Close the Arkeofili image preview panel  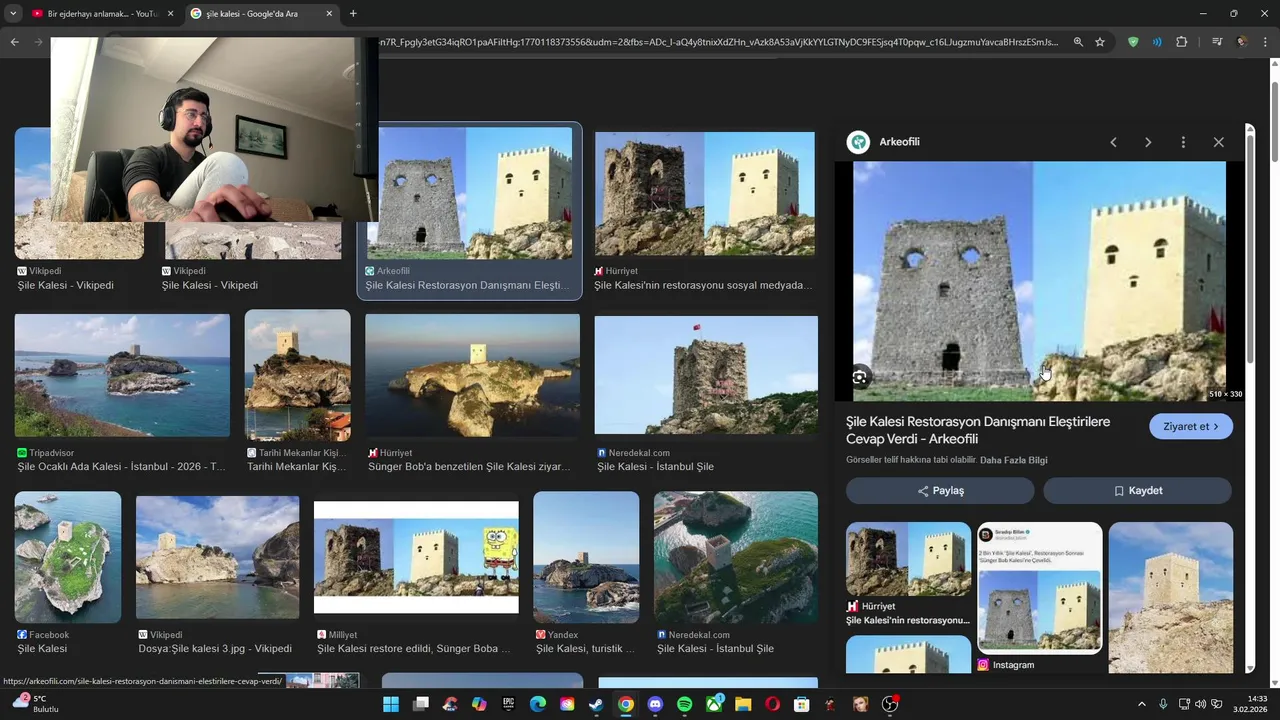coord(1218,142)
